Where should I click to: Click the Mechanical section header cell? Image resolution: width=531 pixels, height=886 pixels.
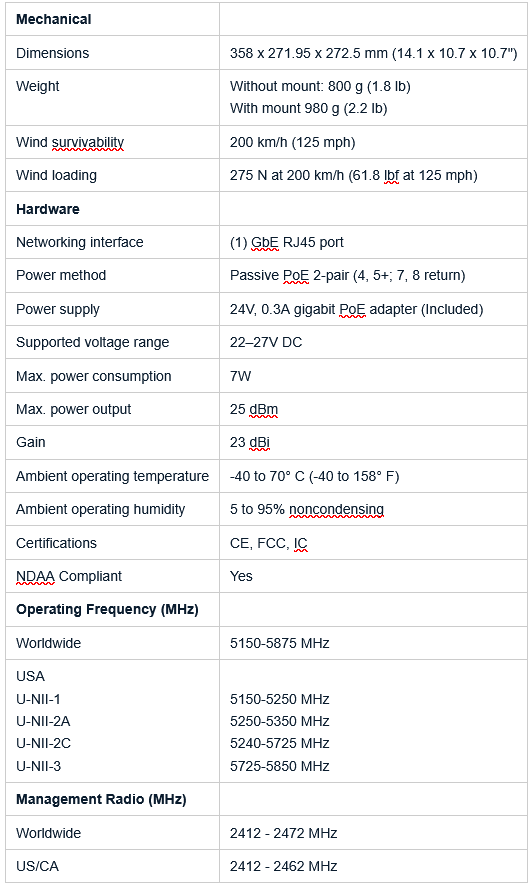pyautogui.click(x=112, y=19)
